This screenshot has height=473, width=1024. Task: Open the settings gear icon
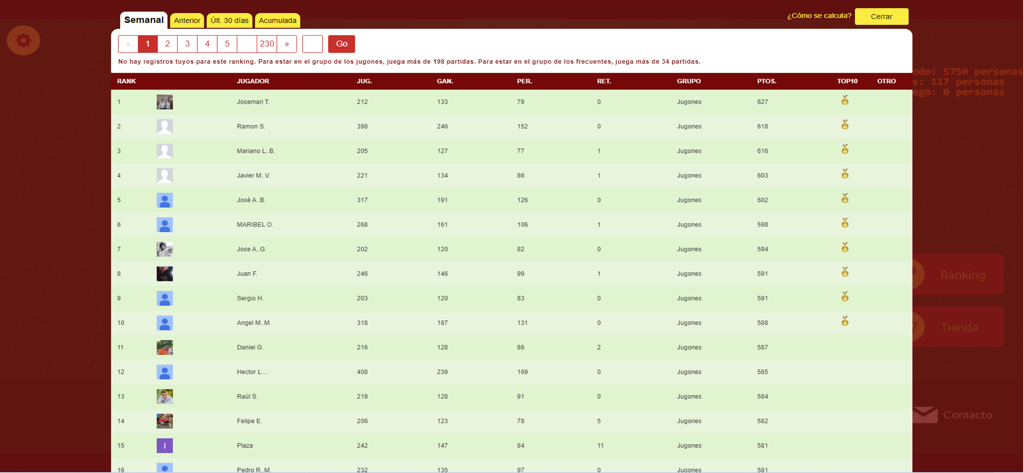coord(24,41)
